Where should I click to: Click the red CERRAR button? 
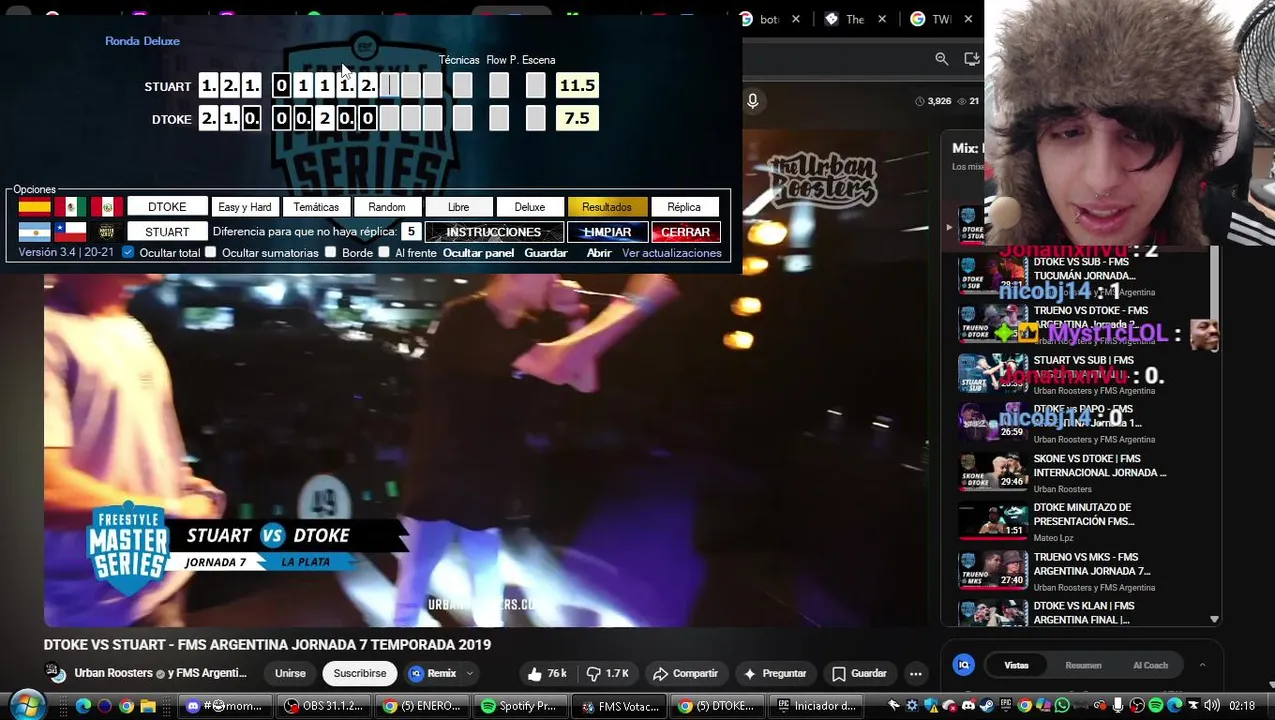(685, 232)
